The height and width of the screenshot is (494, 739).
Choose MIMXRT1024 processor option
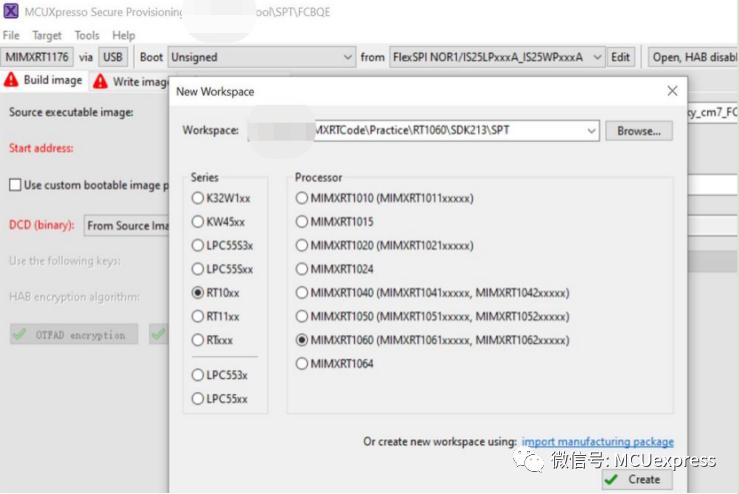point(302,269)
